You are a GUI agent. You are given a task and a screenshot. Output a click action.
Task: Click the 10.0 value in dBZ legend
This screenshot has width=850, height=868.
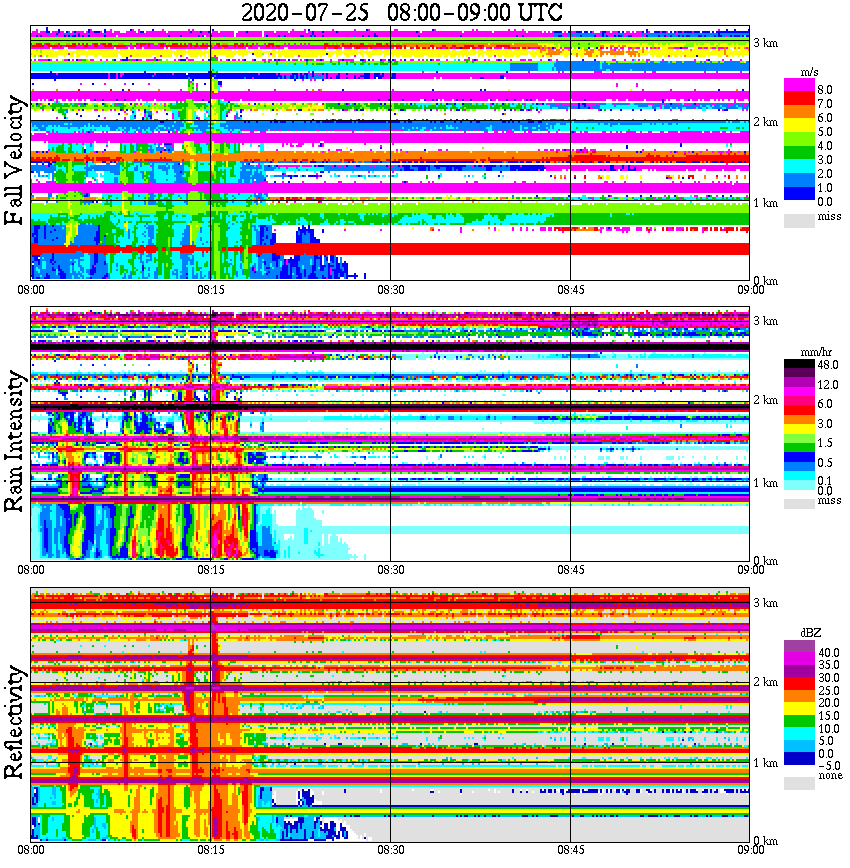[829, 728]
